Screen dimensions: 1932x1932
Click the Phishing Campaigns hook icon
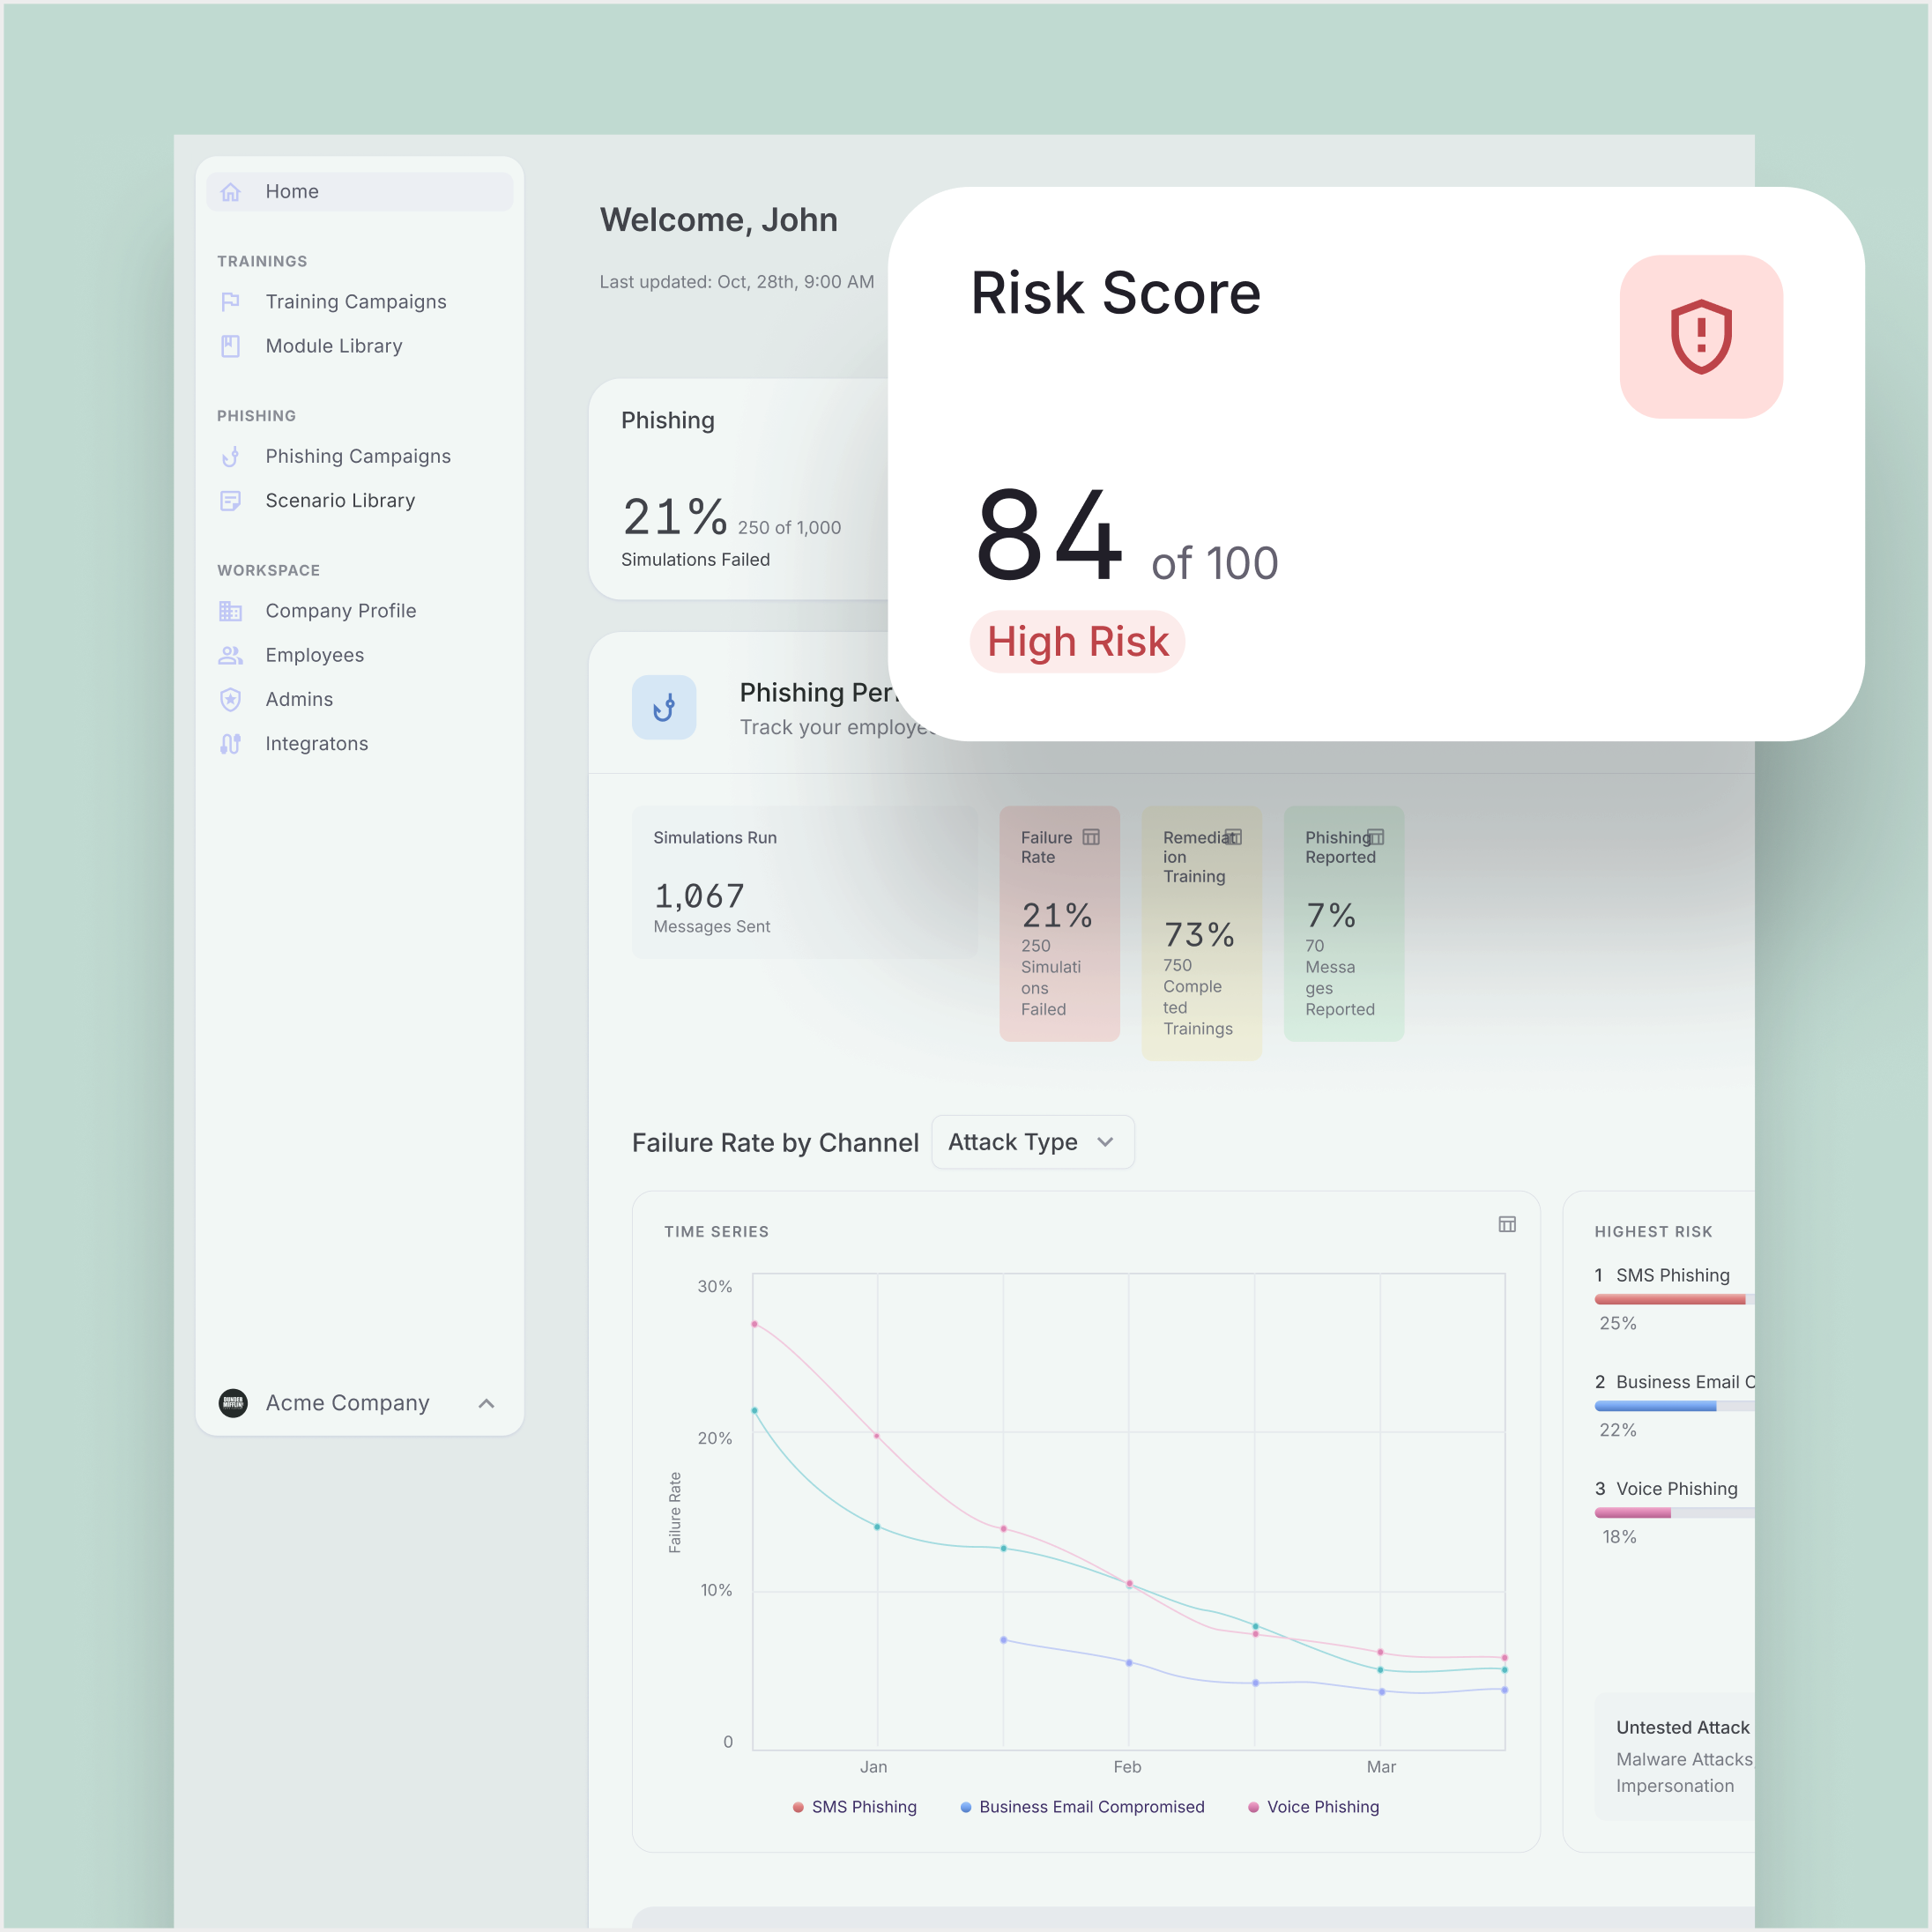(230, 456)
